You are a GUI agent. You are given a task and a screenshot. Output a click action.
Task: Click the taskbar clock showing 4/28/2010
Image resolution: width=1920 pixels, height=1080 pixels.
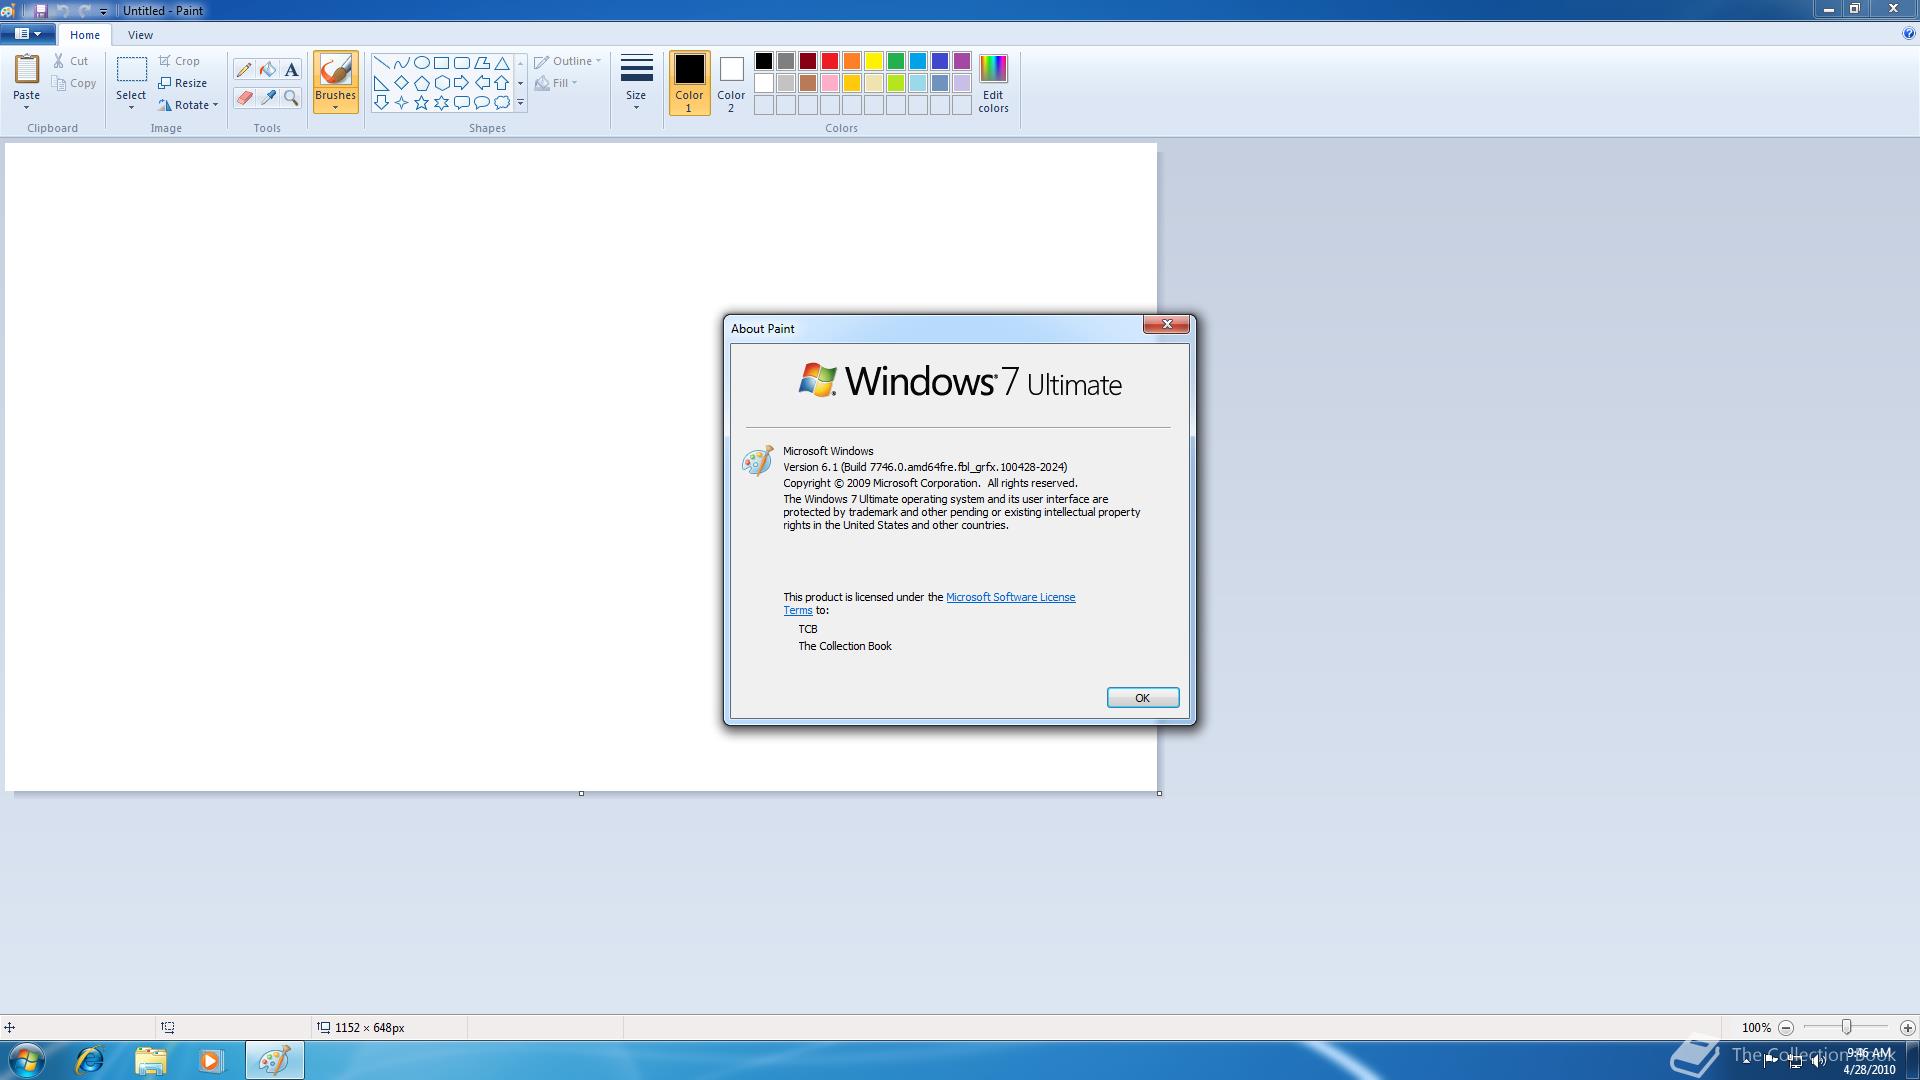1869,1061
